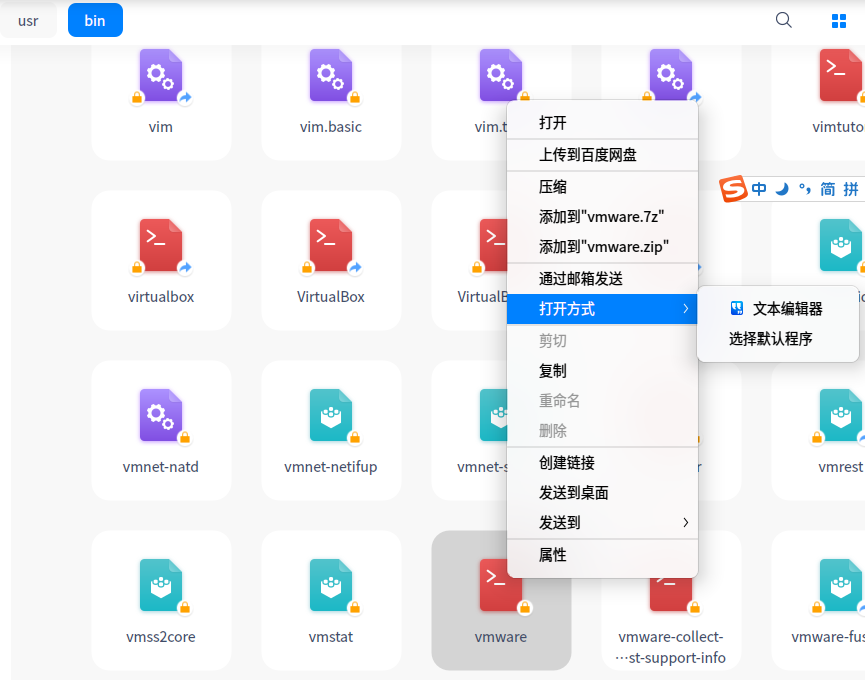The width and height of the screenshot is (865, 680).
Task: Choose 选择默认程序 in submenu
Action: [x=778, y=339]
